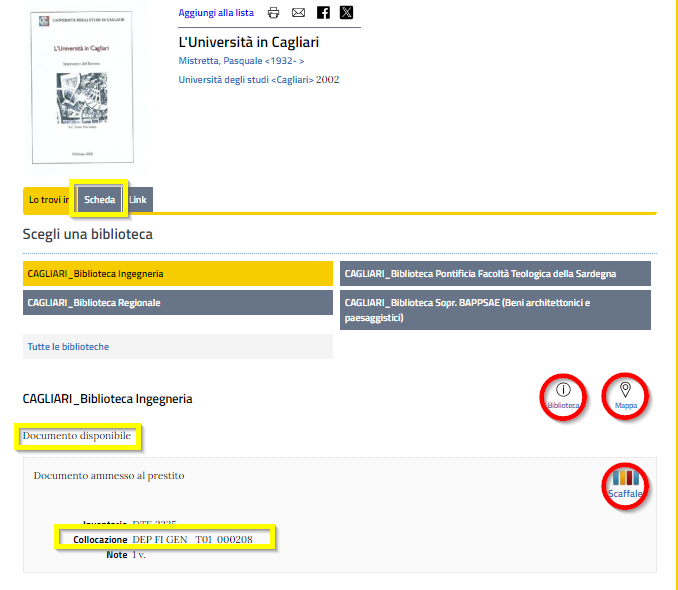Select CAGLIARI_Biblioteca Ingegneria library
678x590 pixels.
click(x=177, y=273)
